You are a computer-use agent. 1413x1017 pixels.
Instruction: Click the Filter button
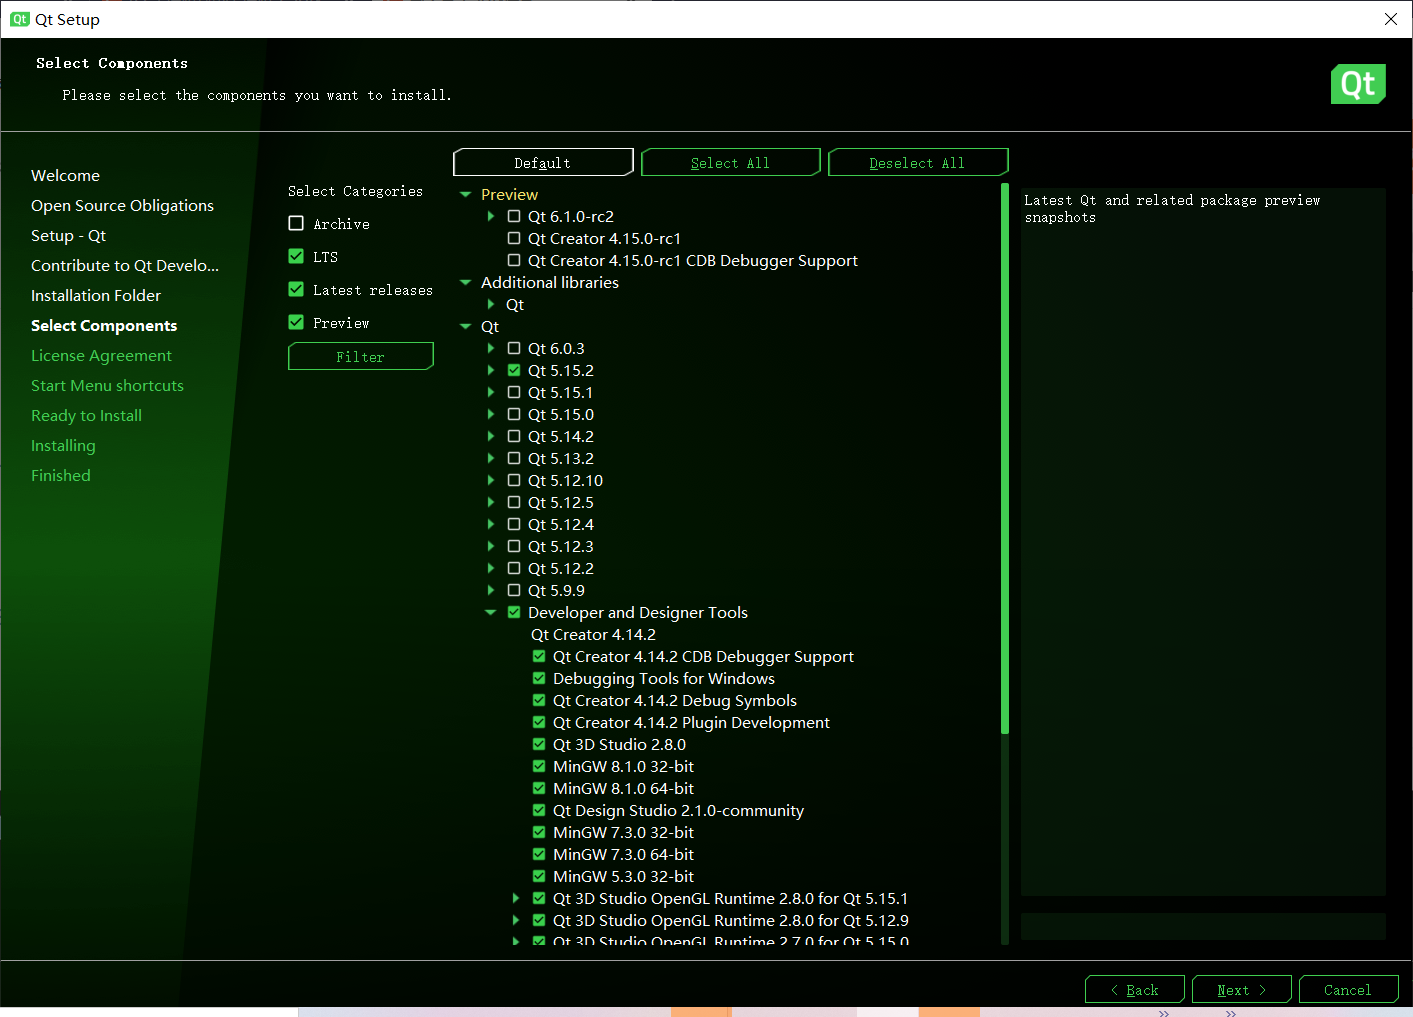click(x=360, y=356)
